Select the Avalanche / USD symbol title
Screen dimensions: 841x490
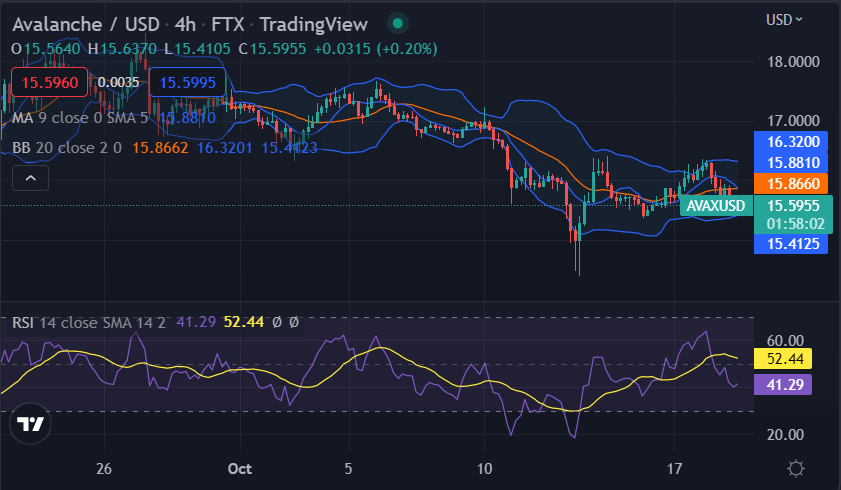pyautogui.click(x=86, y=24)
